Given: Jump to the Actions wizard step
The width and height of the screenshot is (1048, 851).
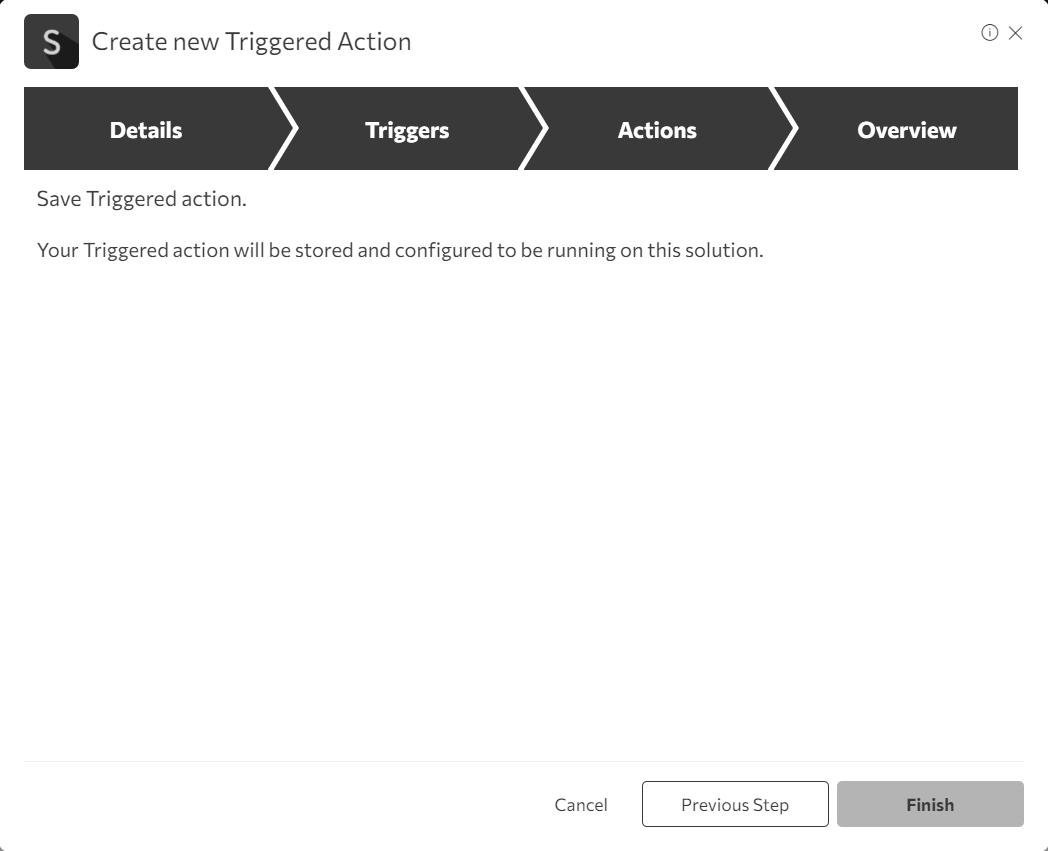Looking at the screenshot, I should tap(657, 130).
